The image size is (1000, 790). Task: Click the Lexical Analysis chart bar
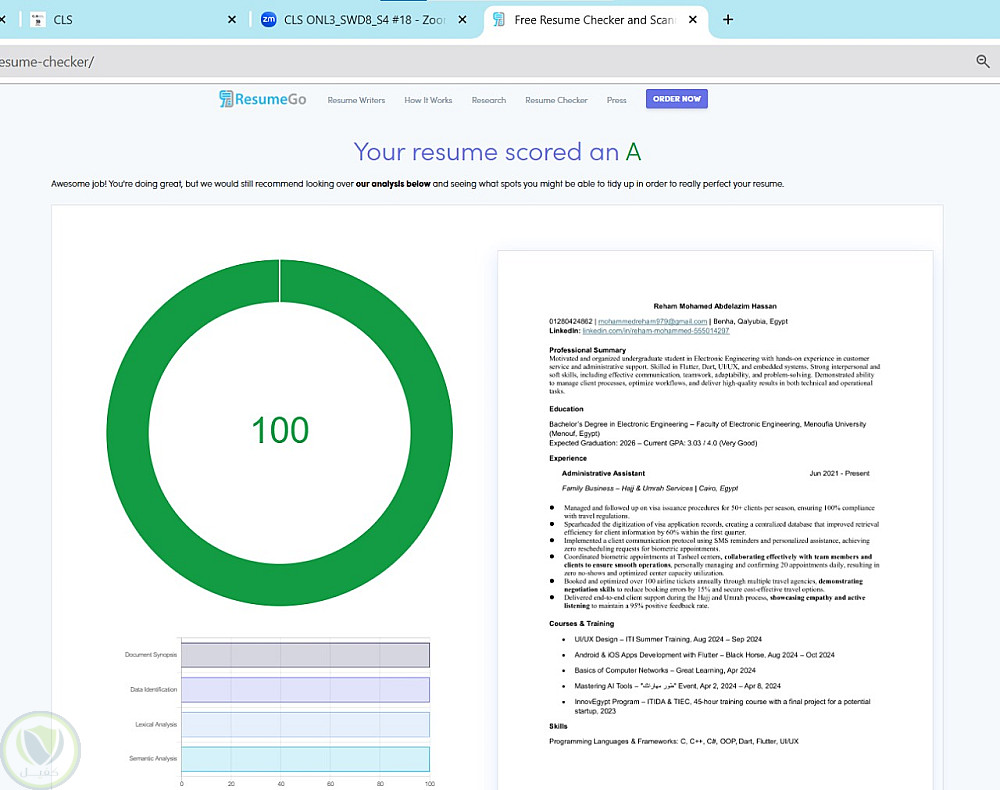(x=305, y=724)
